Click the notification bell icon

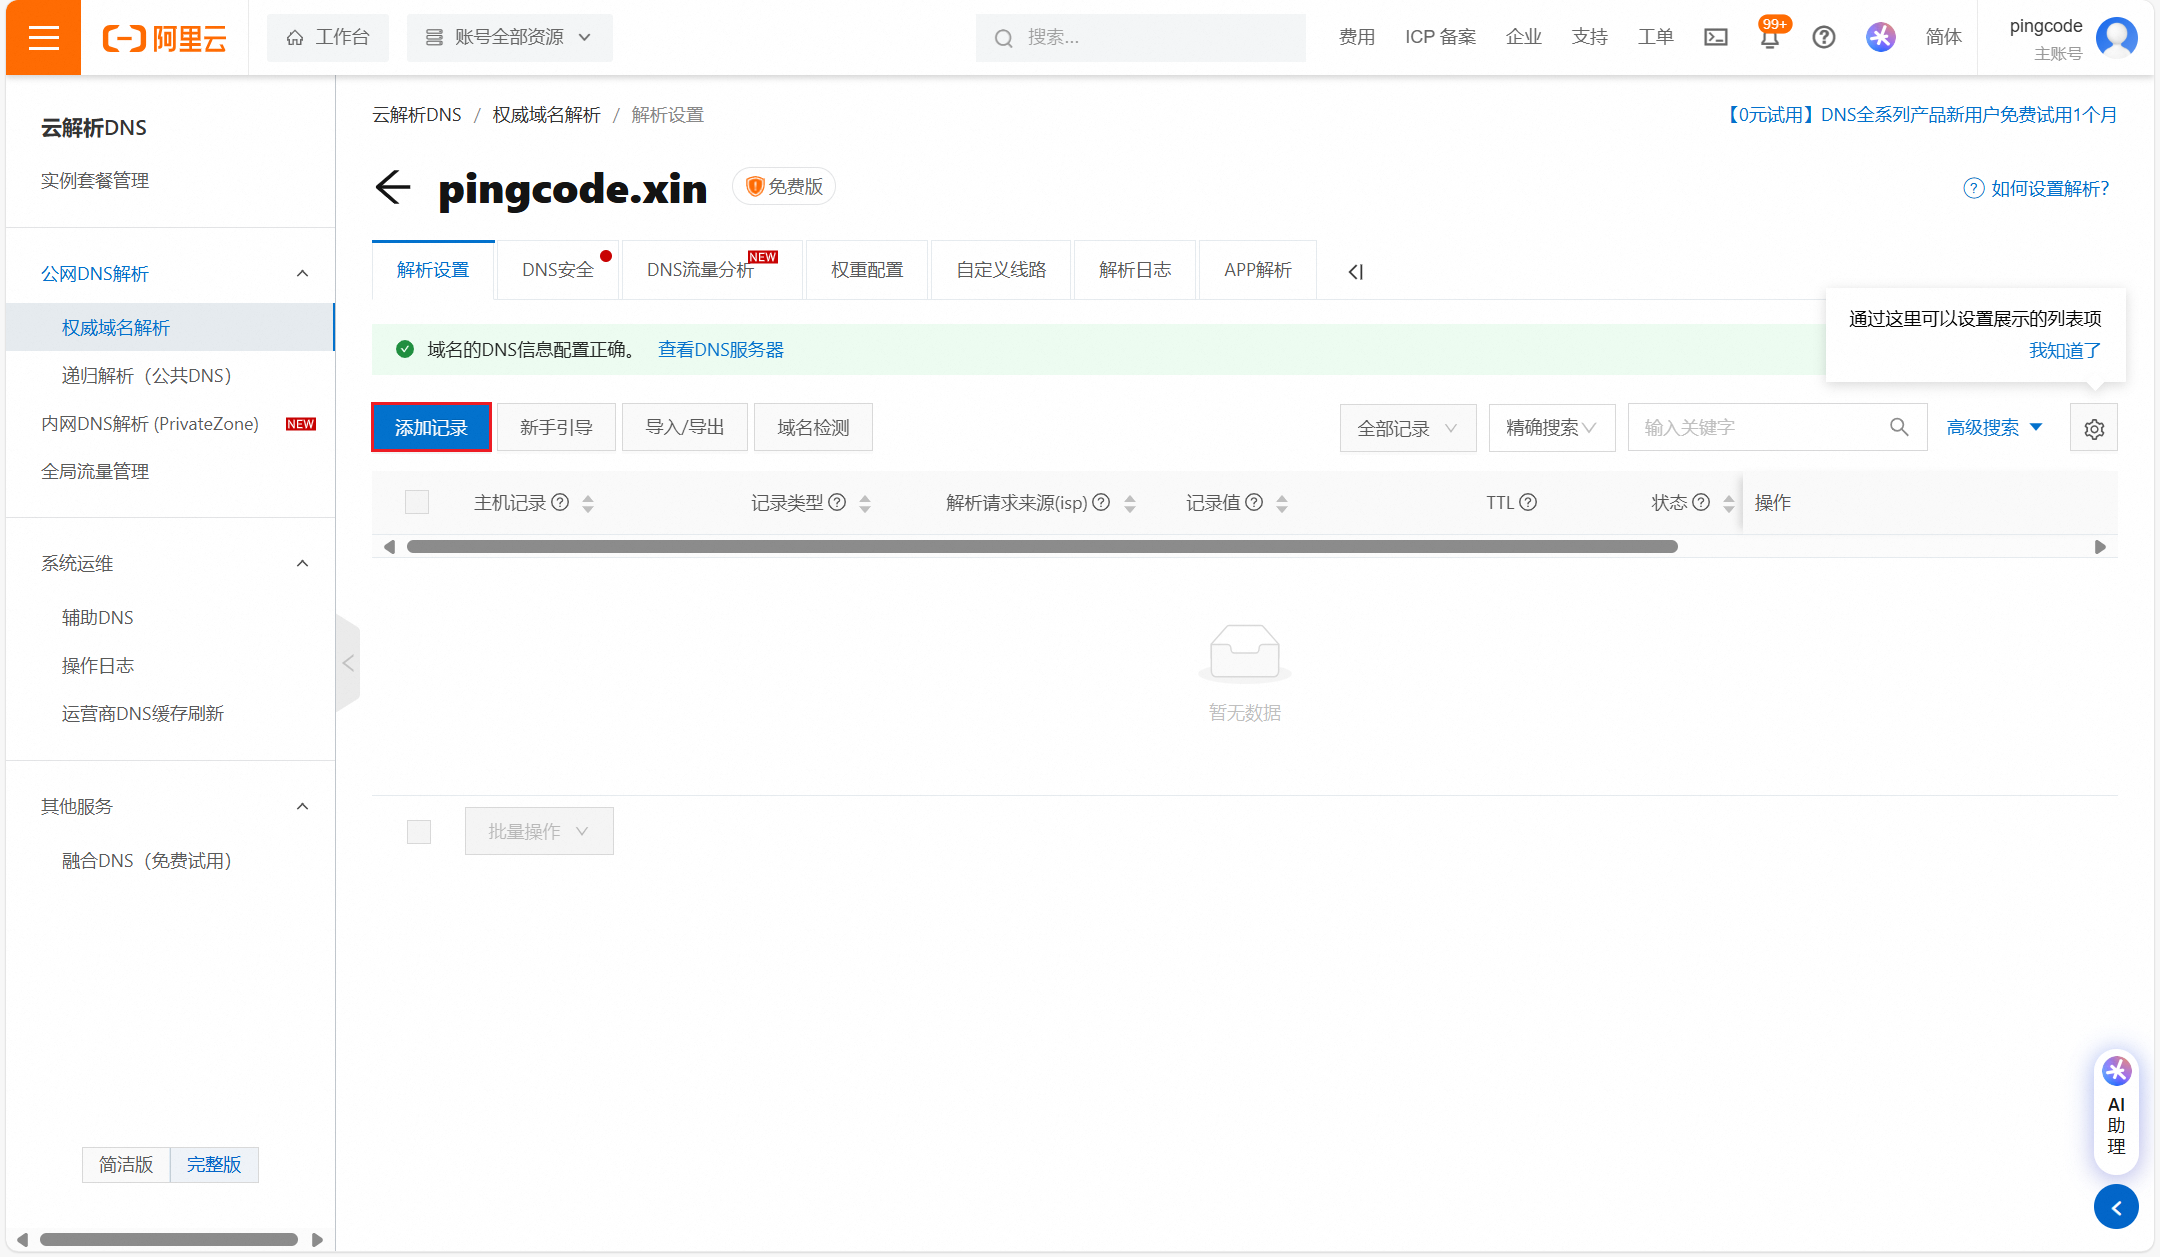(x=1769, y=38)
